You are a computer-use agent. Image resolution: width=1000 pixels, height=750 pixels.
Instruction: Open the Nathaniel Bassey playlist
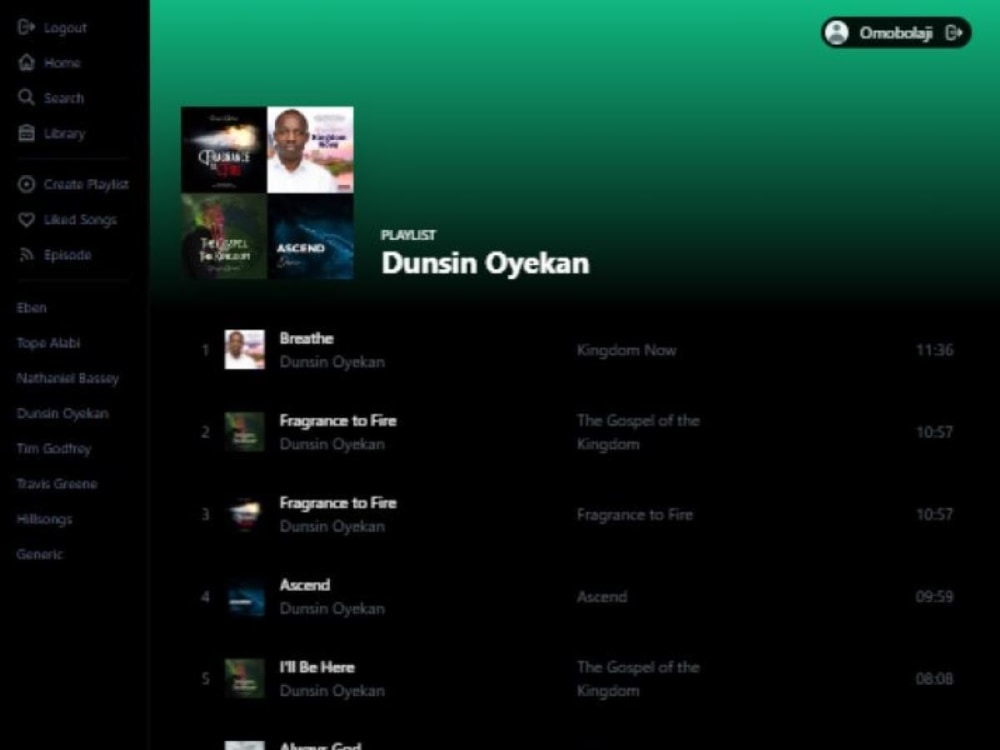coord(68,378)
